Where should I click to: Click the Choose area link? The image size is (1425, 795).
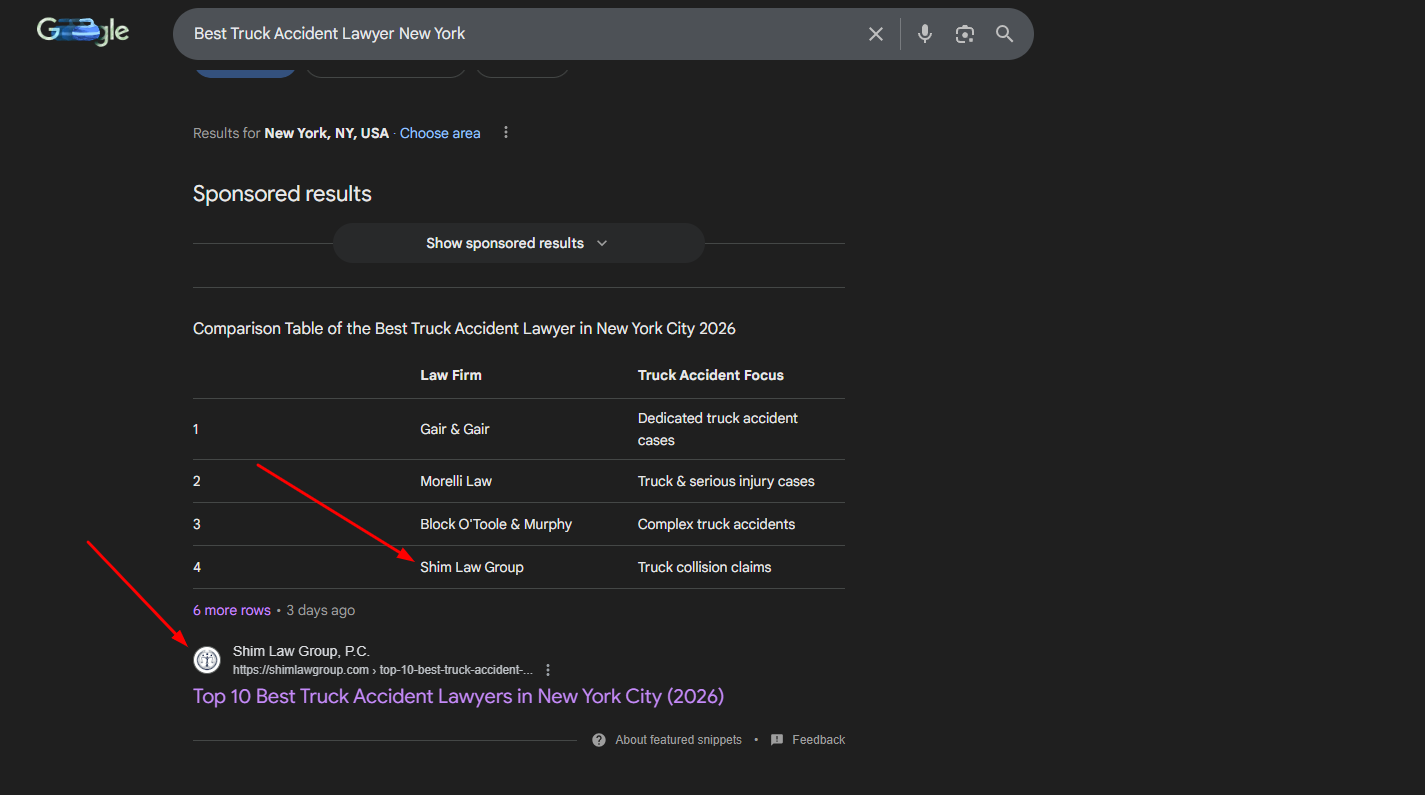(x=440, y=133)
